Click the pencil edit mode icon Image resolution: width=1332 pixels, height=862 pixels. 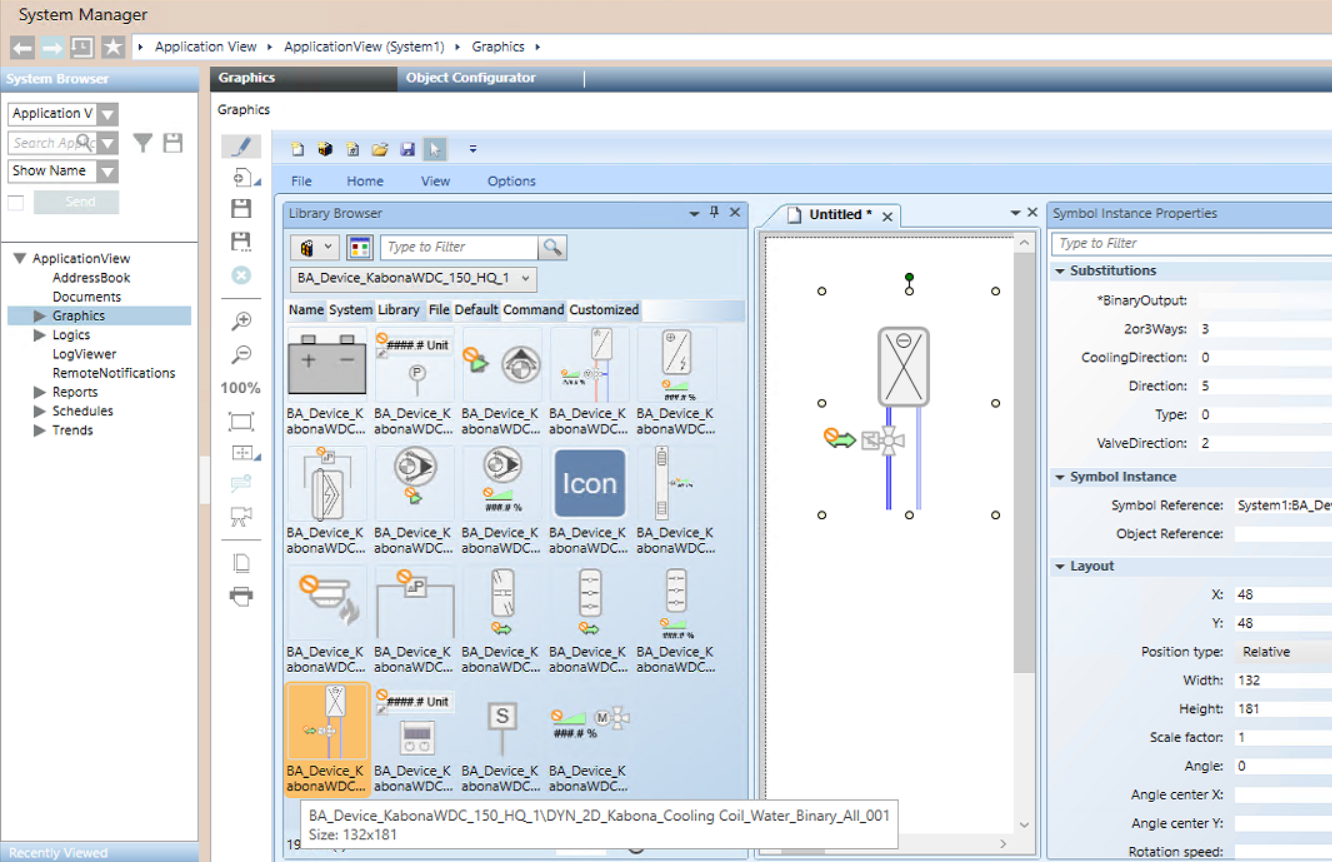241,147
